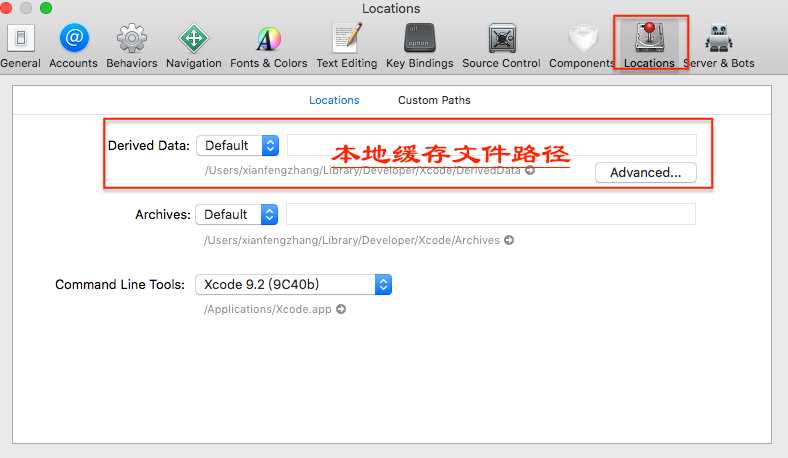Viewport: 788px width, 458px height.
Task: Reveal the Archives folder via arrow icon
Action: [509, 240]
